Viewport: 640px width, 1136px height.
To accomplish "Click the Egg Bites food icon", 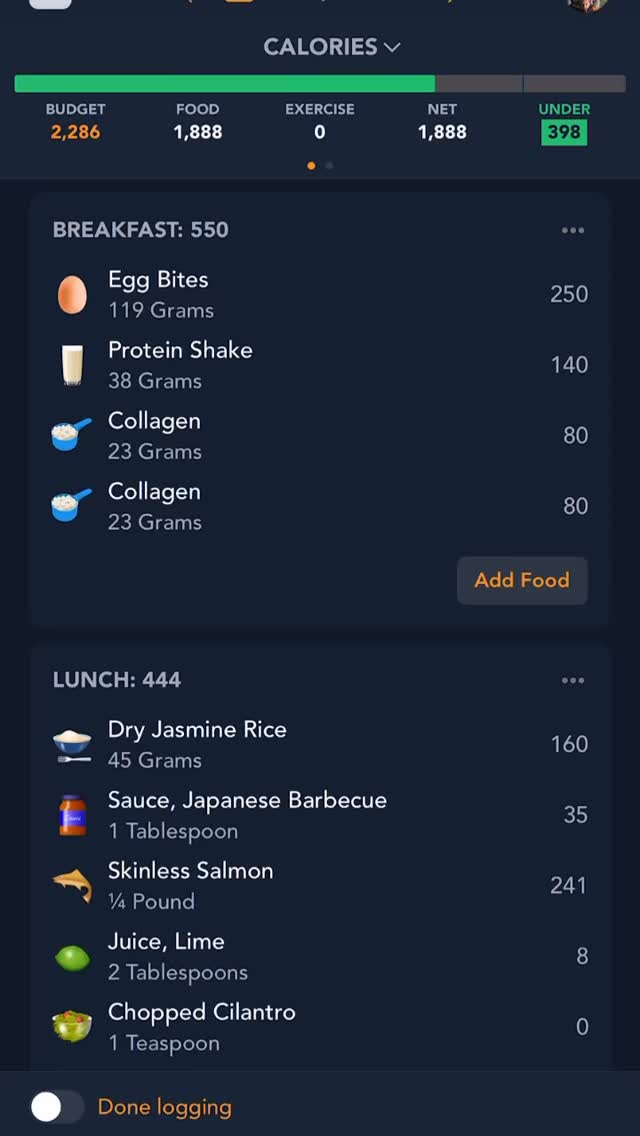I will [71, 292].
